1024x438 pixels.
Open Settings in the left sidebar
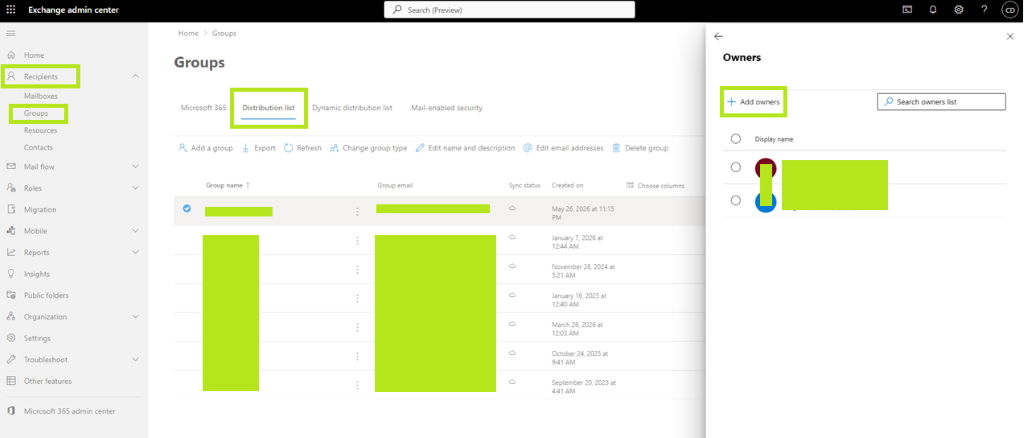pyautogui.click(x=37, y=338)
